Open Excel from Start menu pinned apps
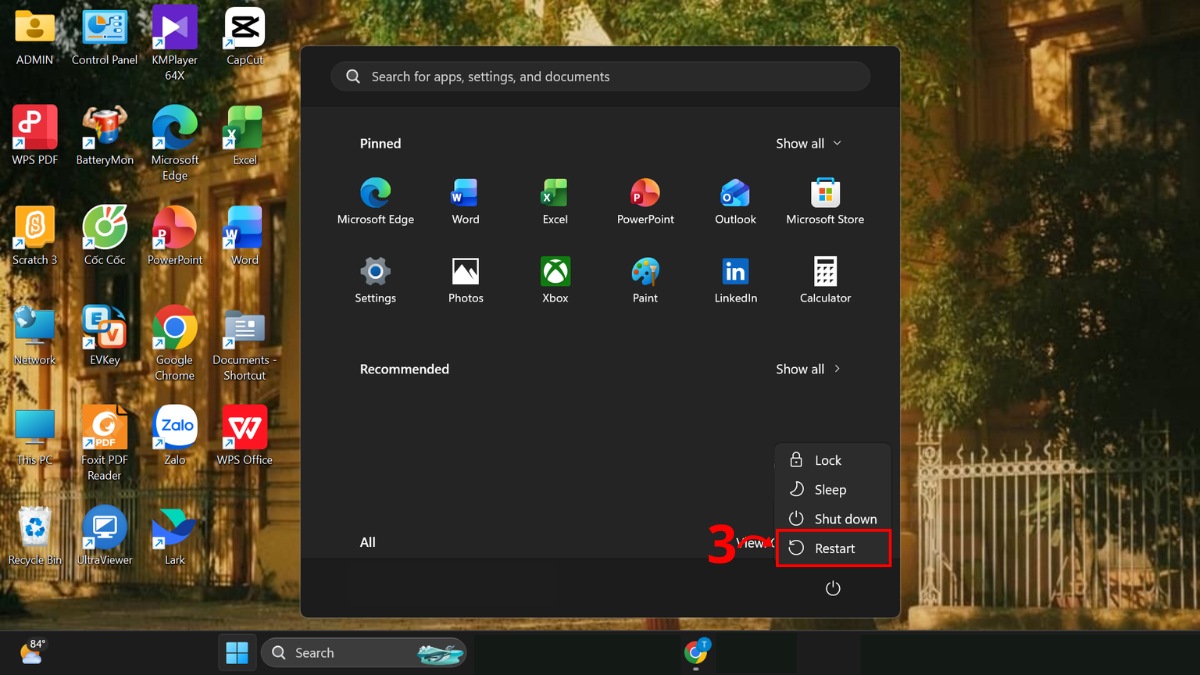The image size is (1200, 675). tap(555, 201)
